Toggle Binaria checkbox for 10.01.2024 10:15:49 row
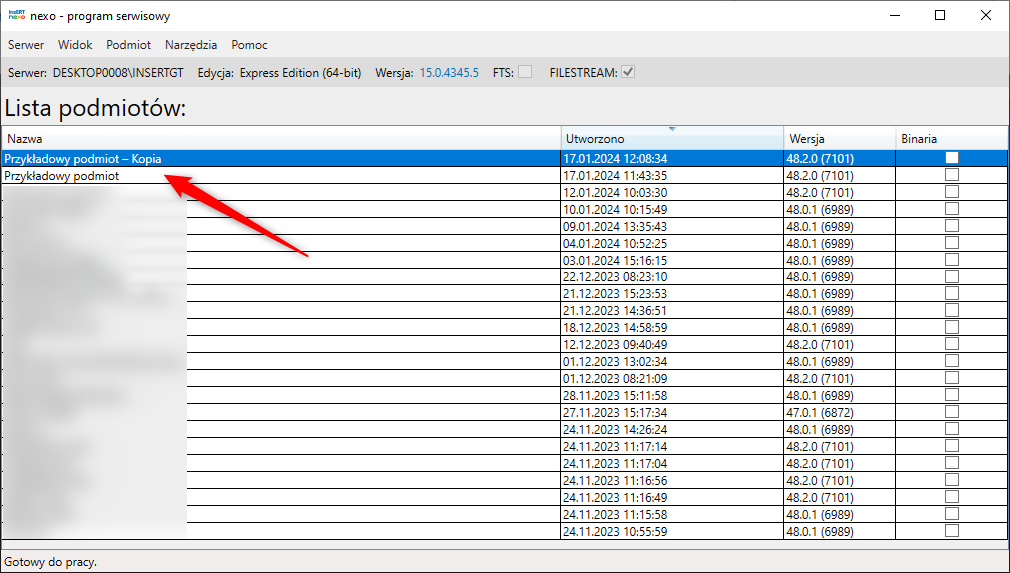Screen dimensions: 1010x573 [x=951, y=209]
